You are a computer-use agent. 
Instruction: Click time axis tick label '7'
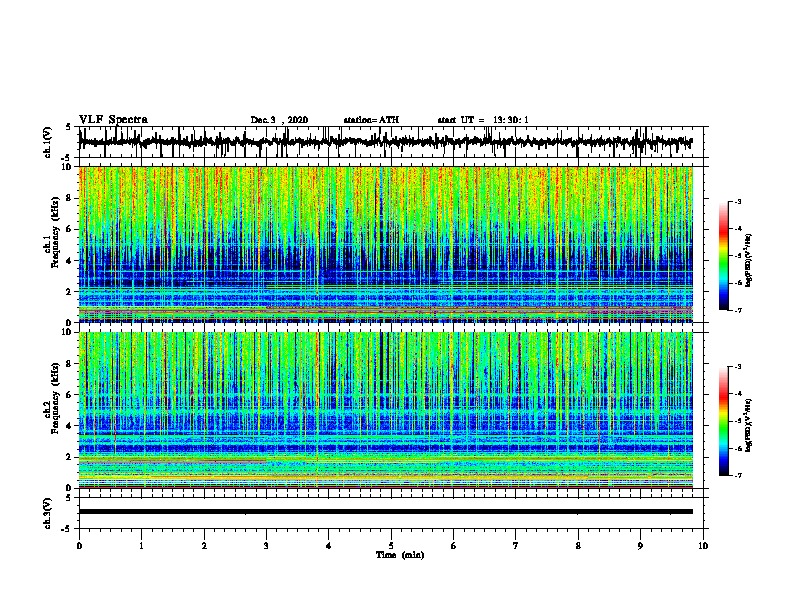516,546
